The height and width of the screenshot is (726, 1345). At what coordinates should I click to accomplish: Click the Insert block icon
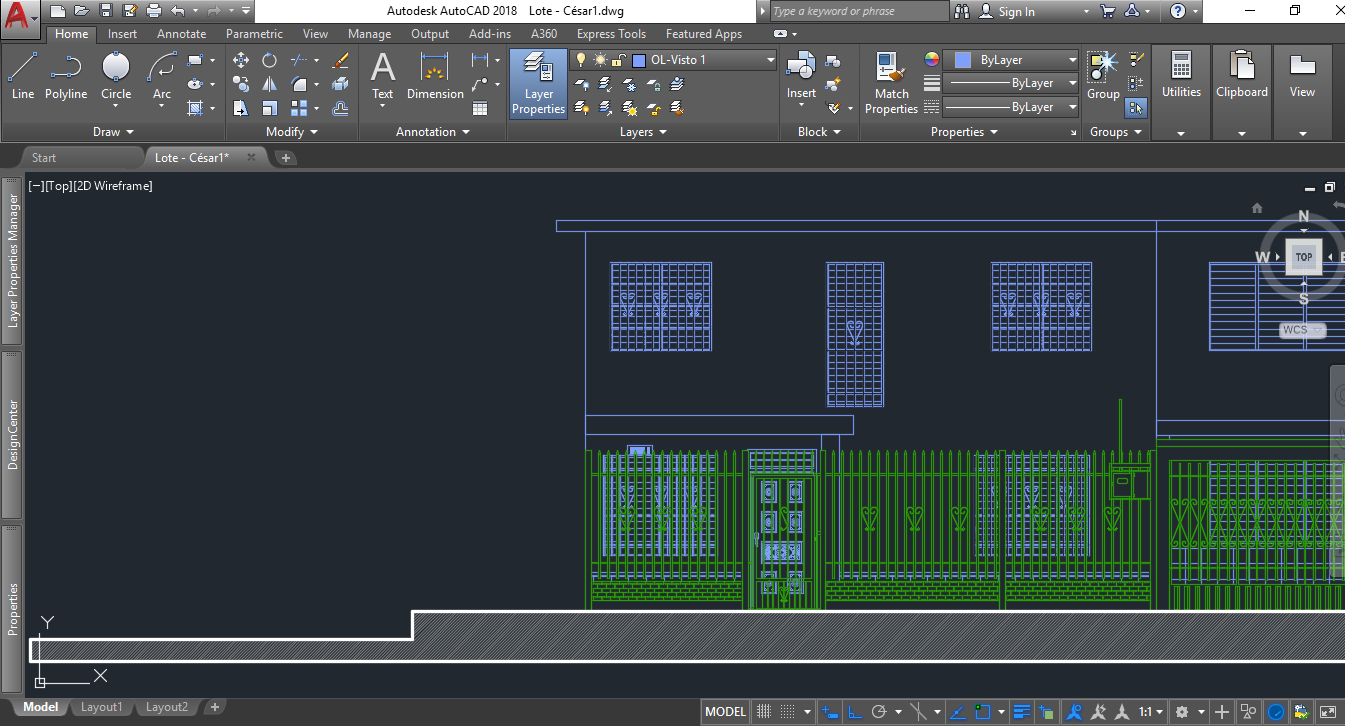(801, 76)
